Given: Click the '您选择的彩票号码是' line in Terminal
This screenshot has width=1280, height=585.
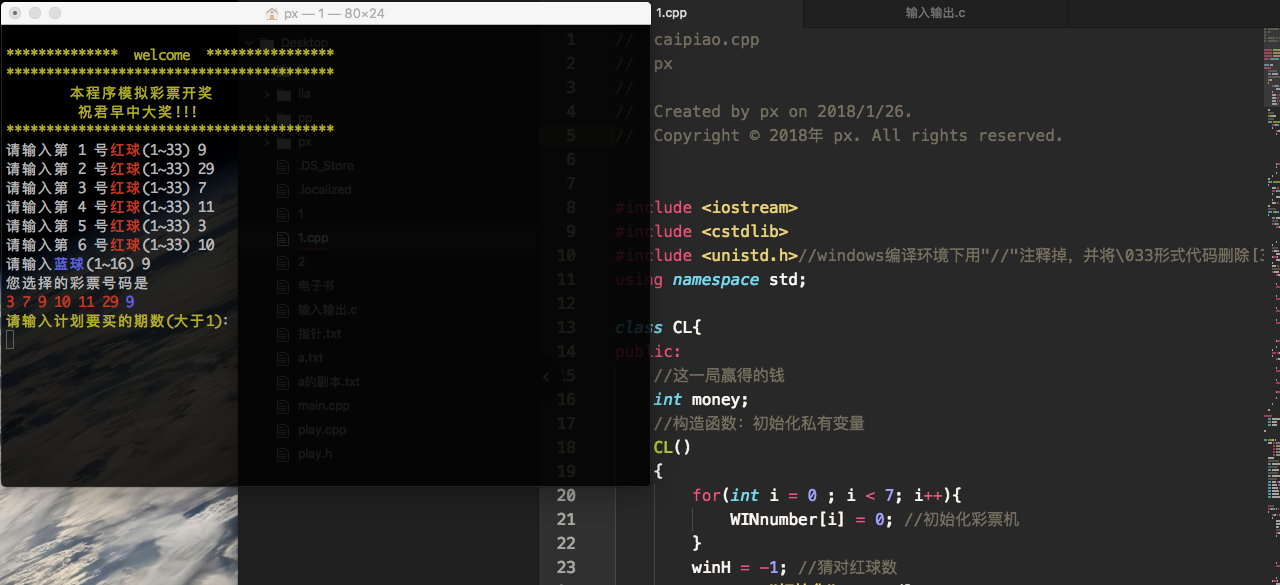Looking at the screenshot, I should (x=77, y=283).
